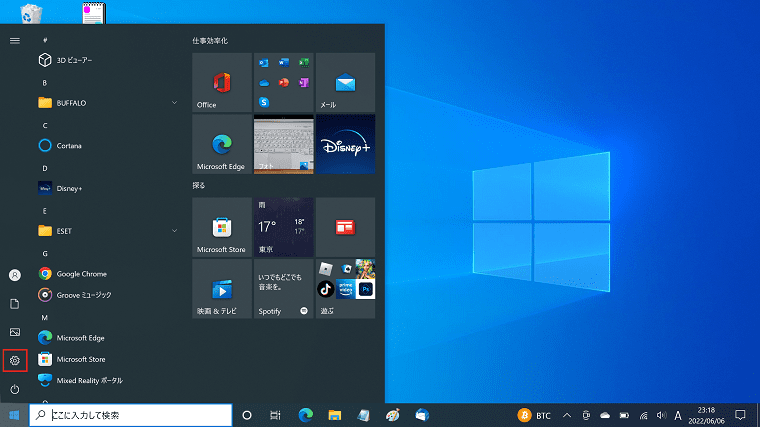This screenshot has height=427, width=760.
Task: Open the Disney+ tile
Action: point(346,144)
